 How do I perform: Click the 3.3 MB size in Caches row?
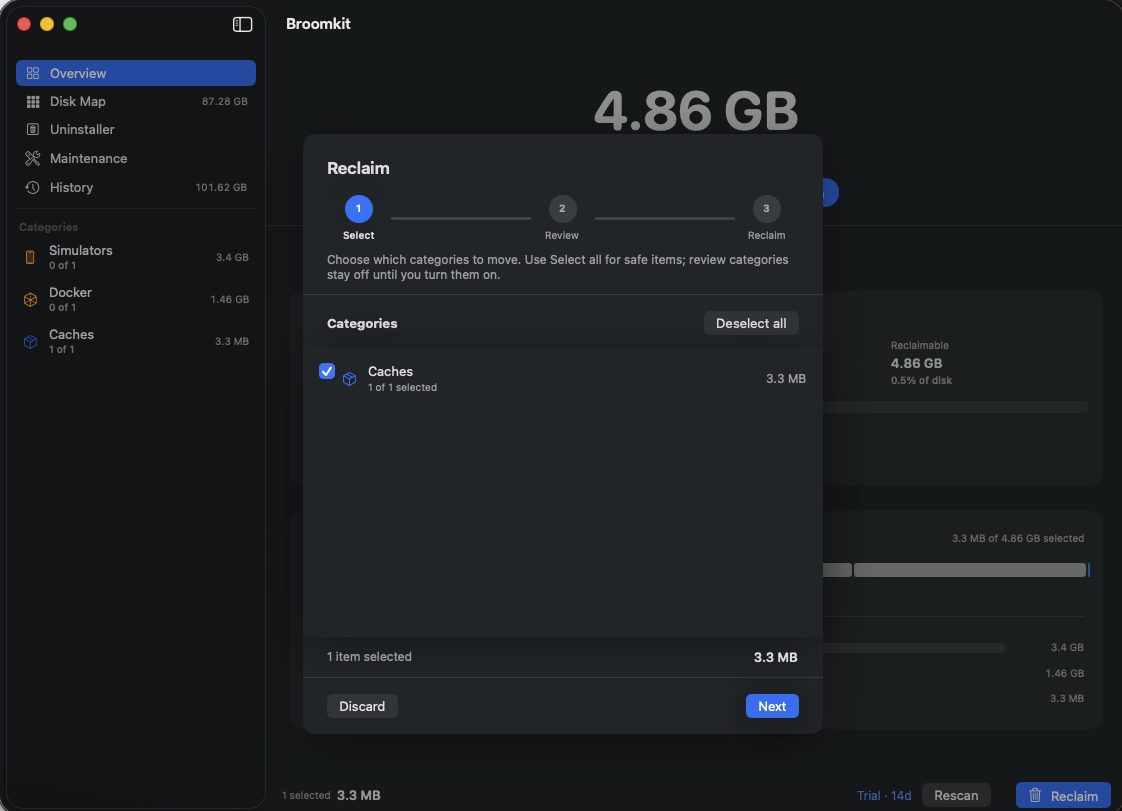pos(786,379)
